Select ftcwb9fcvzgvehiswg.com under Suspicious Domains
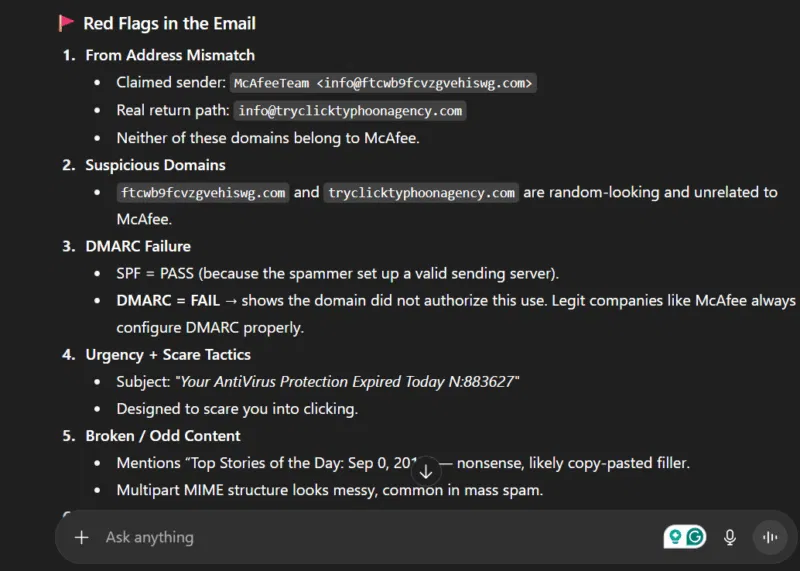 (203, 193)
